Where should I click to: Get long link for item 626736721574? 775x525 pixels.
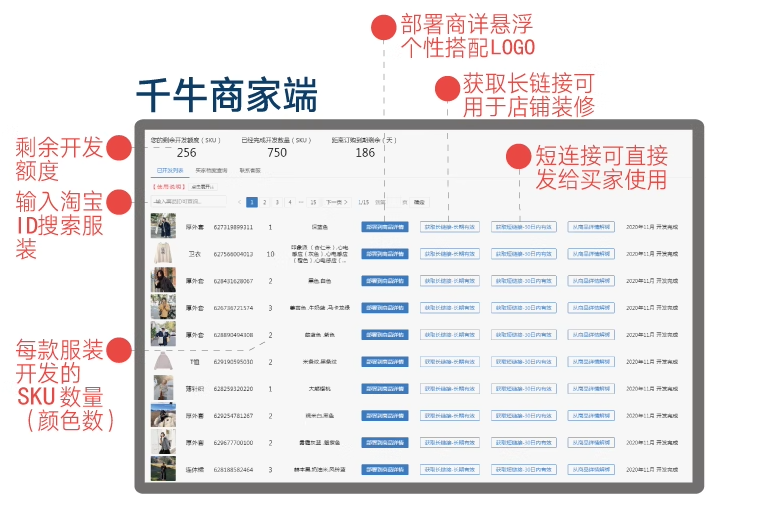click(450, 307)
